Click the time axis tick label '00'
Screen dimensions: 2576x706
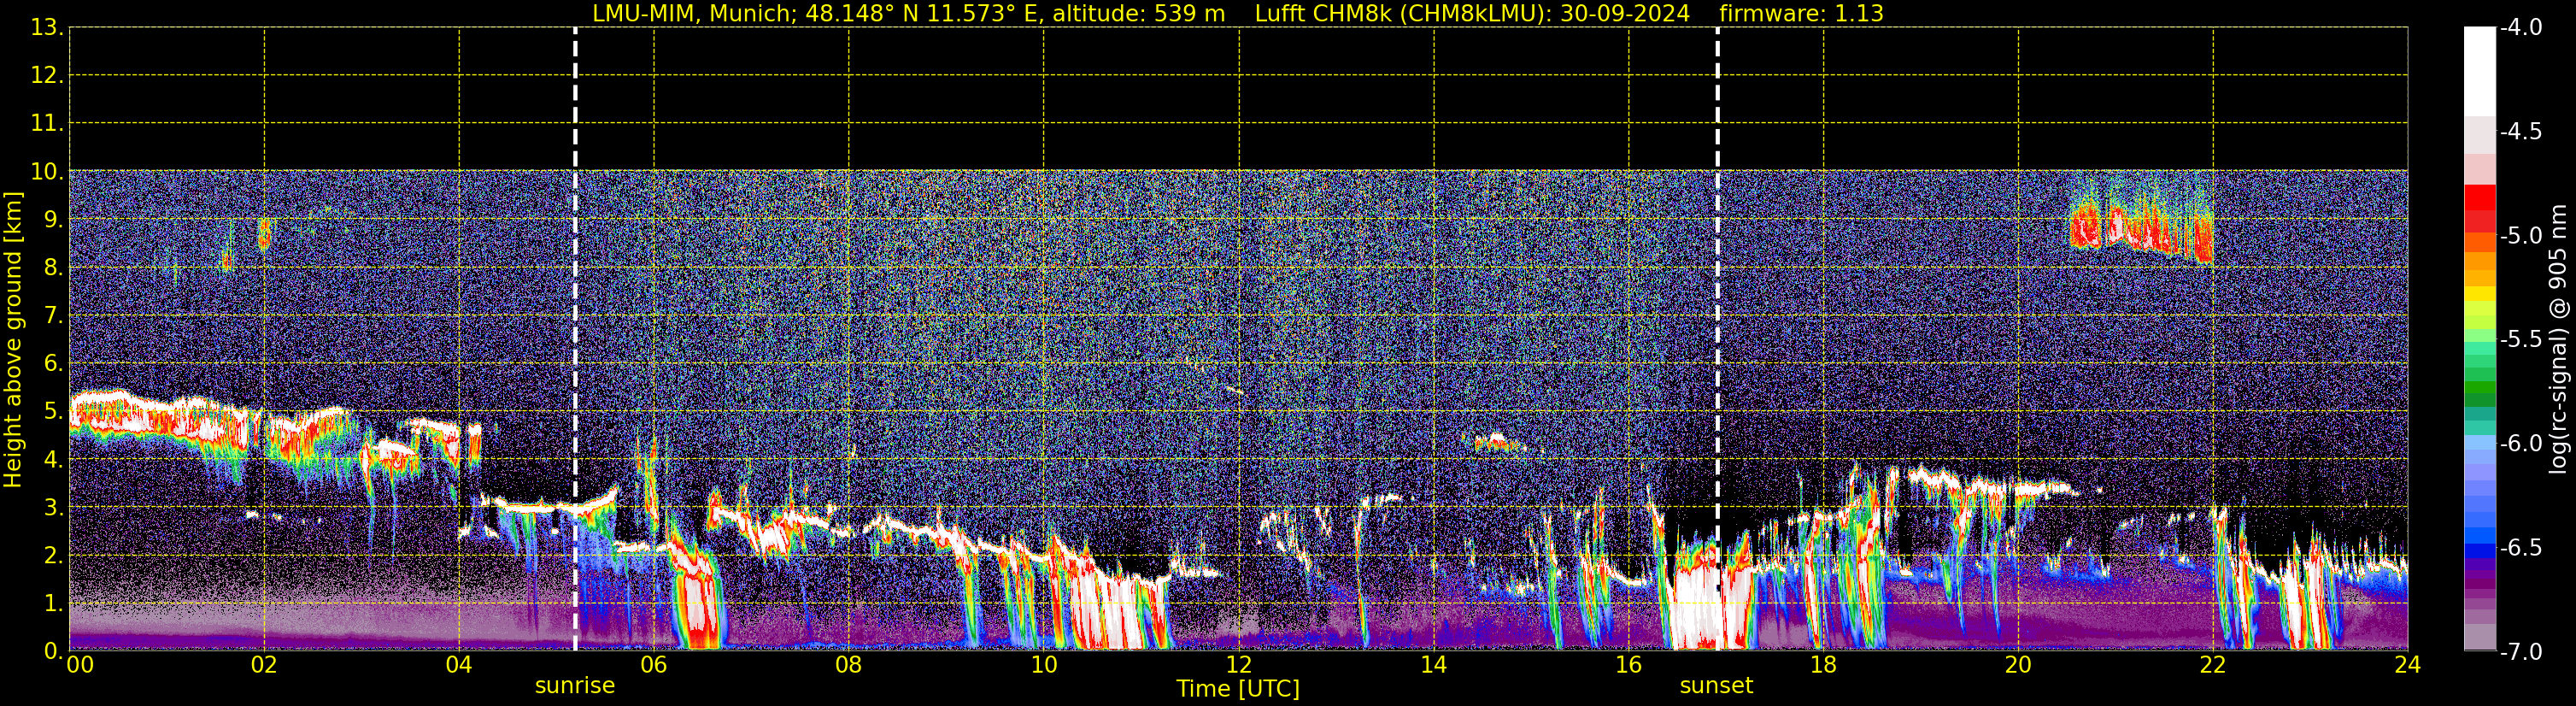[x=80, y=665]
